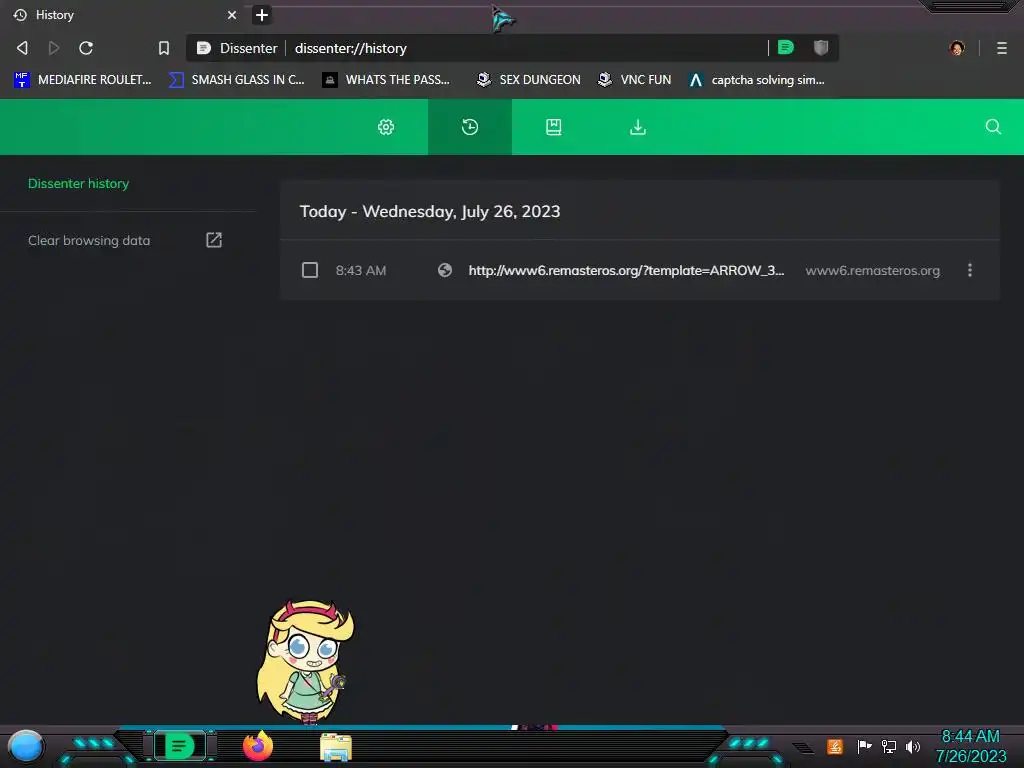The height and width of the screenshot is (768, 1024).
Task: Click the Star Butterfly desktop mascot
Action: pos(305,662)
